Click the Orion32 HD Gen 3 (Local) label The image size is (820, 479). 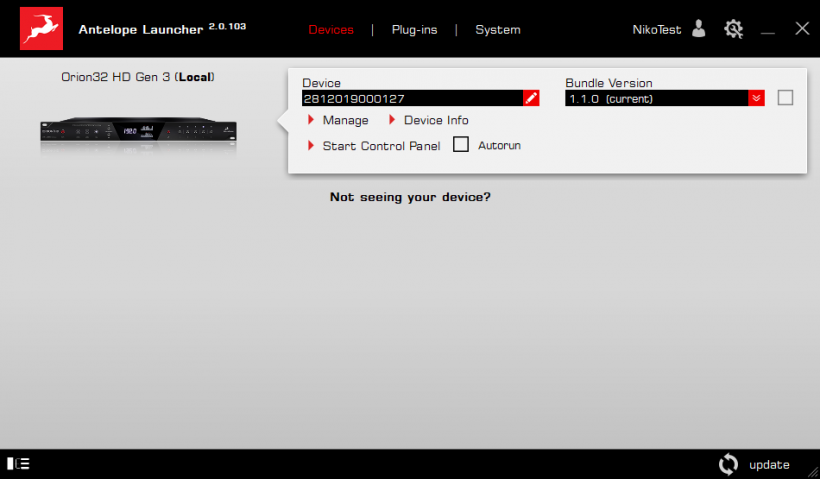pyautogui.click(x=138, y=77)
